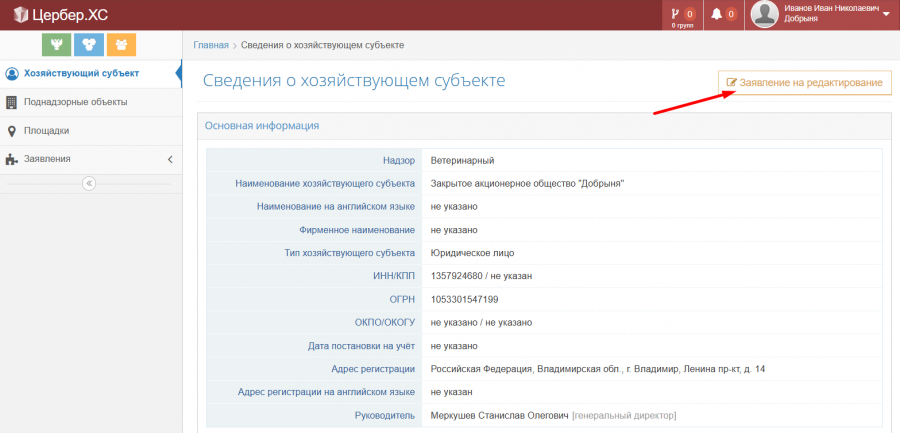Open the user account dropdown arrow
Viewport: 900px width, 433px height.
pos(887,14)
